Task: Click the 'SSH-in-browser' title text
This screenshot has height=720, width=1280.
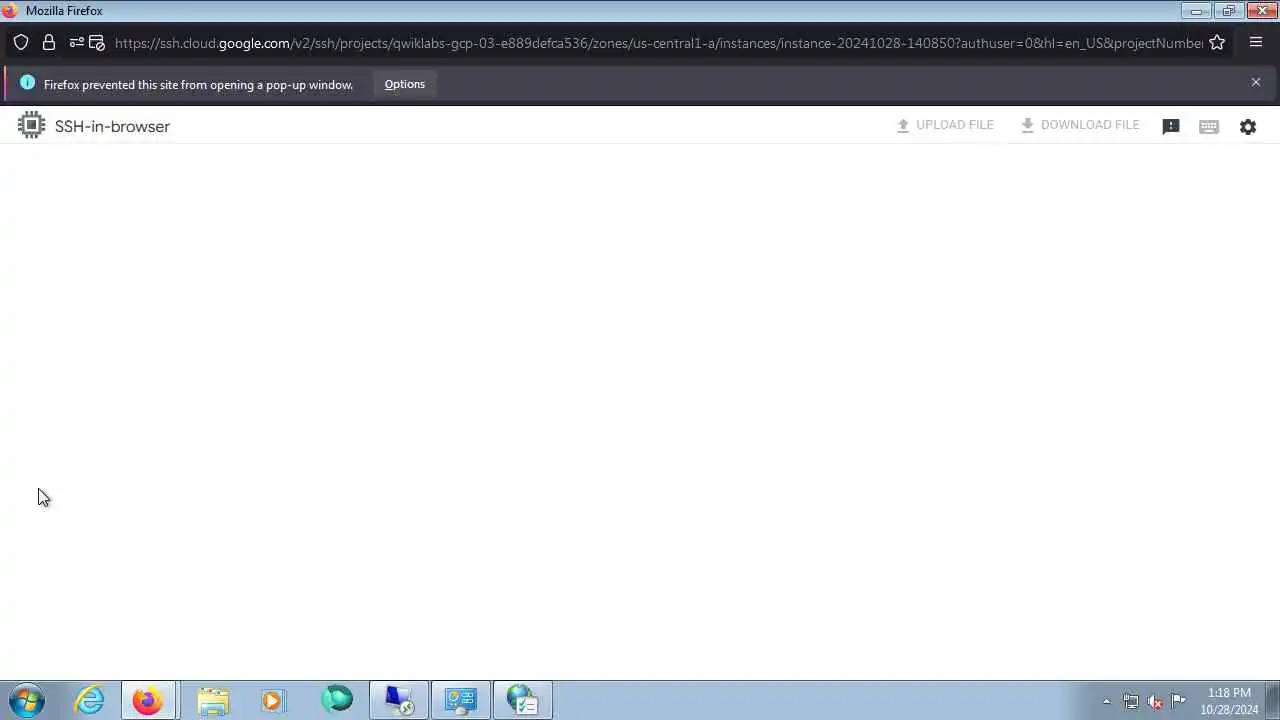Action: tap(112, 126)
